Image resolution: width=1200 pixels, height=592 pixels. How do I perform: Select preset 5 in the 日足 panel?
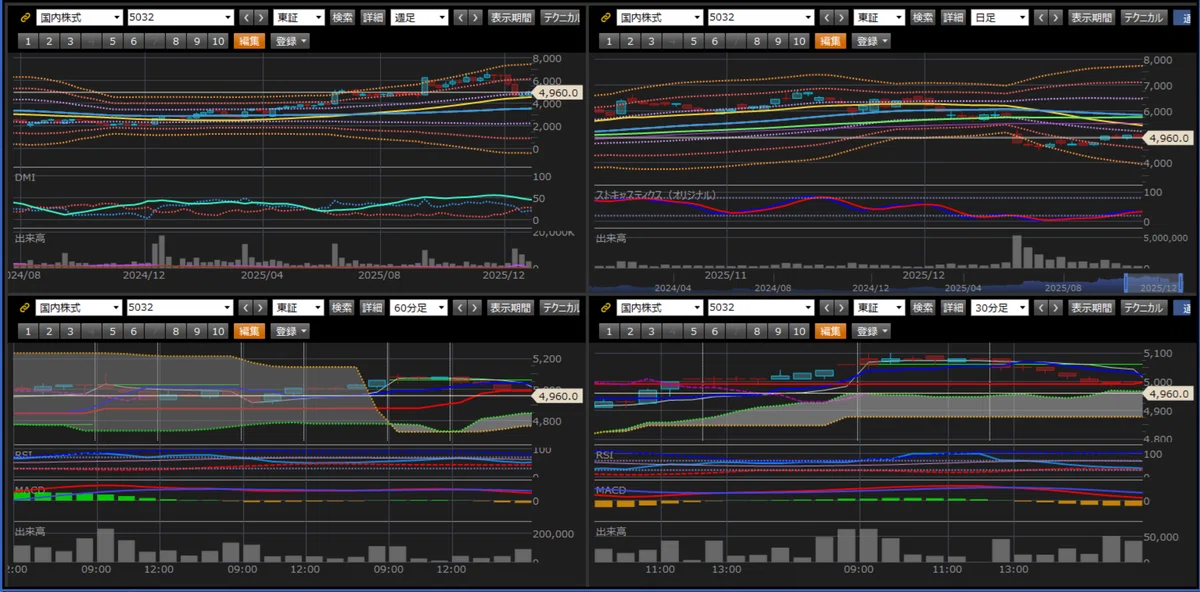(693, 41)
